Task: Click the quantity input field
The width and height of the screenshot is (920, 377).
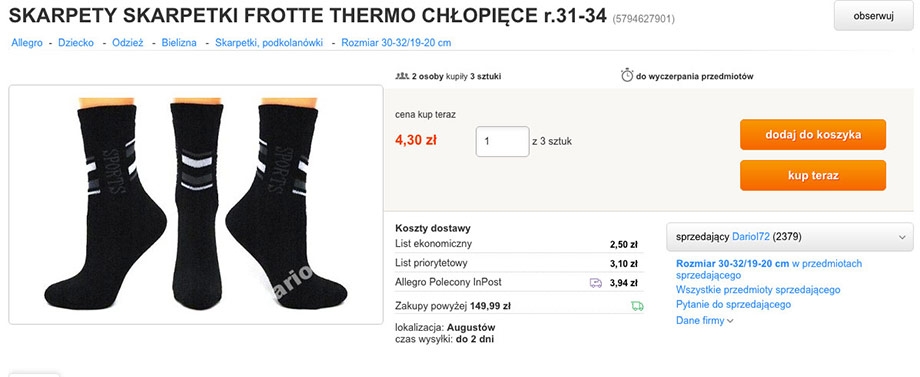Action: (502, 141)
